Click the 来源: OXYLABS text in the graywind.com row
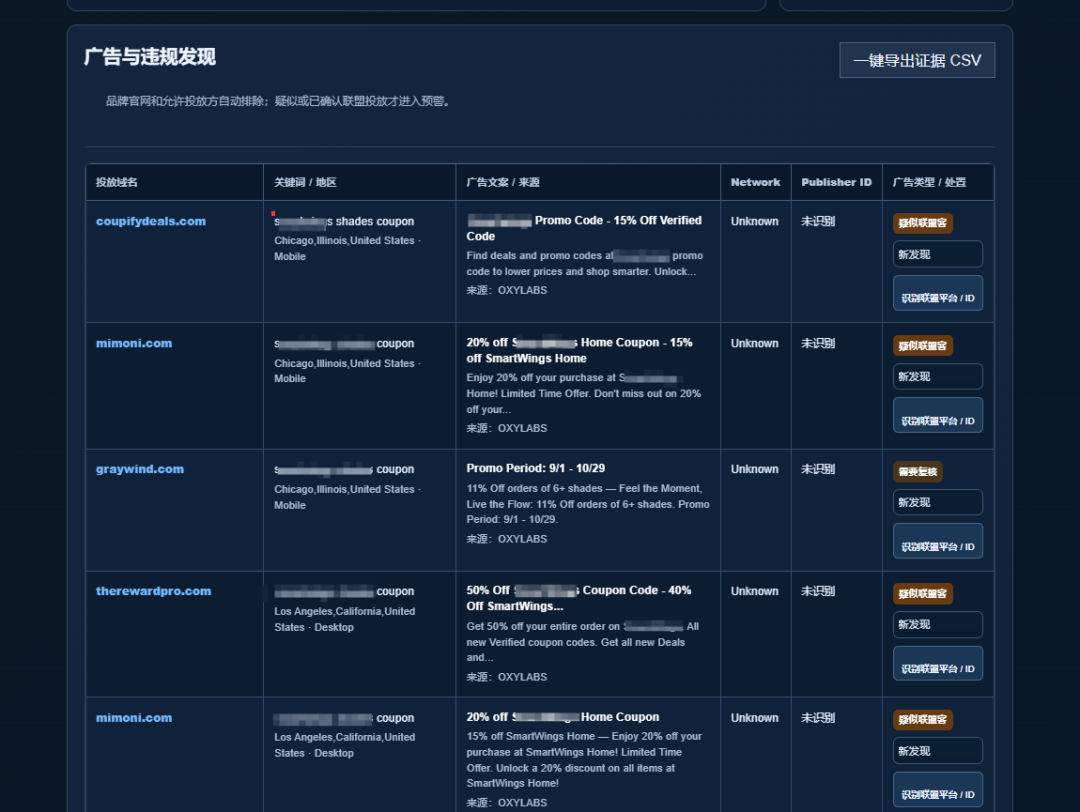 point(506,539)
